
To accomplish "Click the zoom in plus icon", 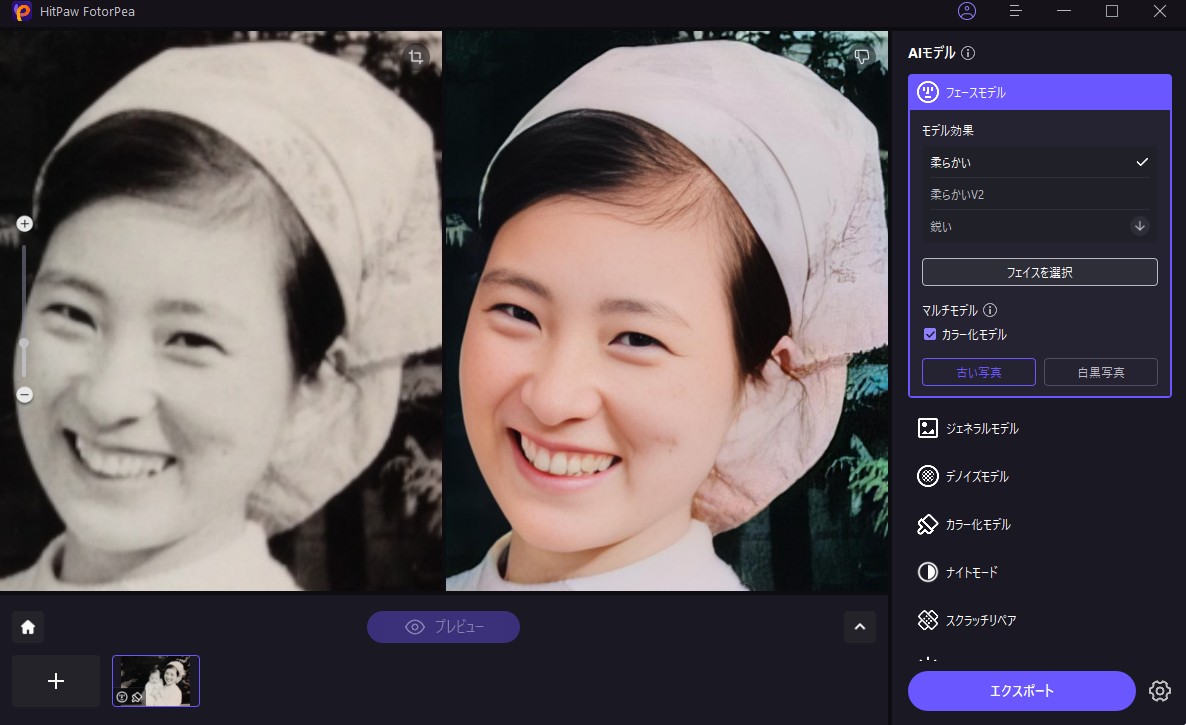I will click(25, 224).
